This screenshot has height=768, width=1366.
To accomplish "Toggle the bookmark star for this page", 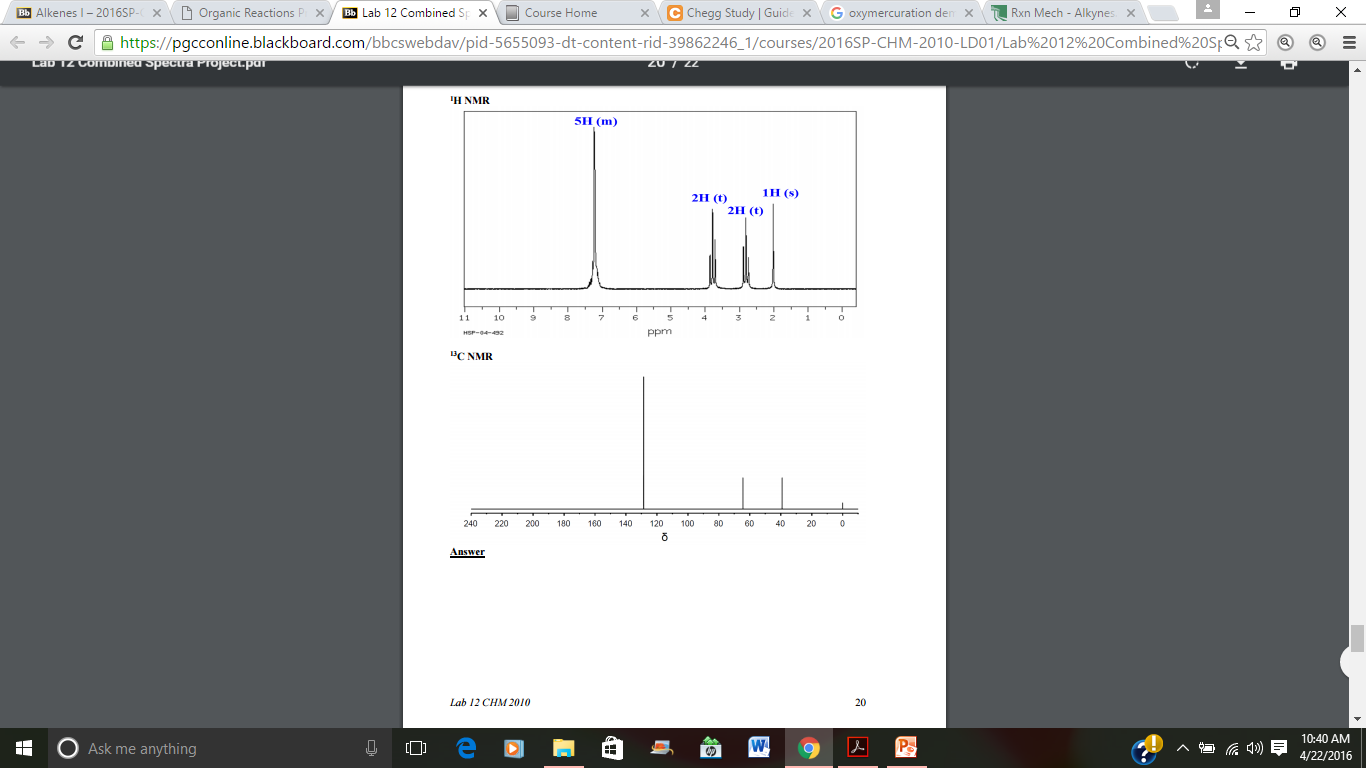I will 1254,42.
